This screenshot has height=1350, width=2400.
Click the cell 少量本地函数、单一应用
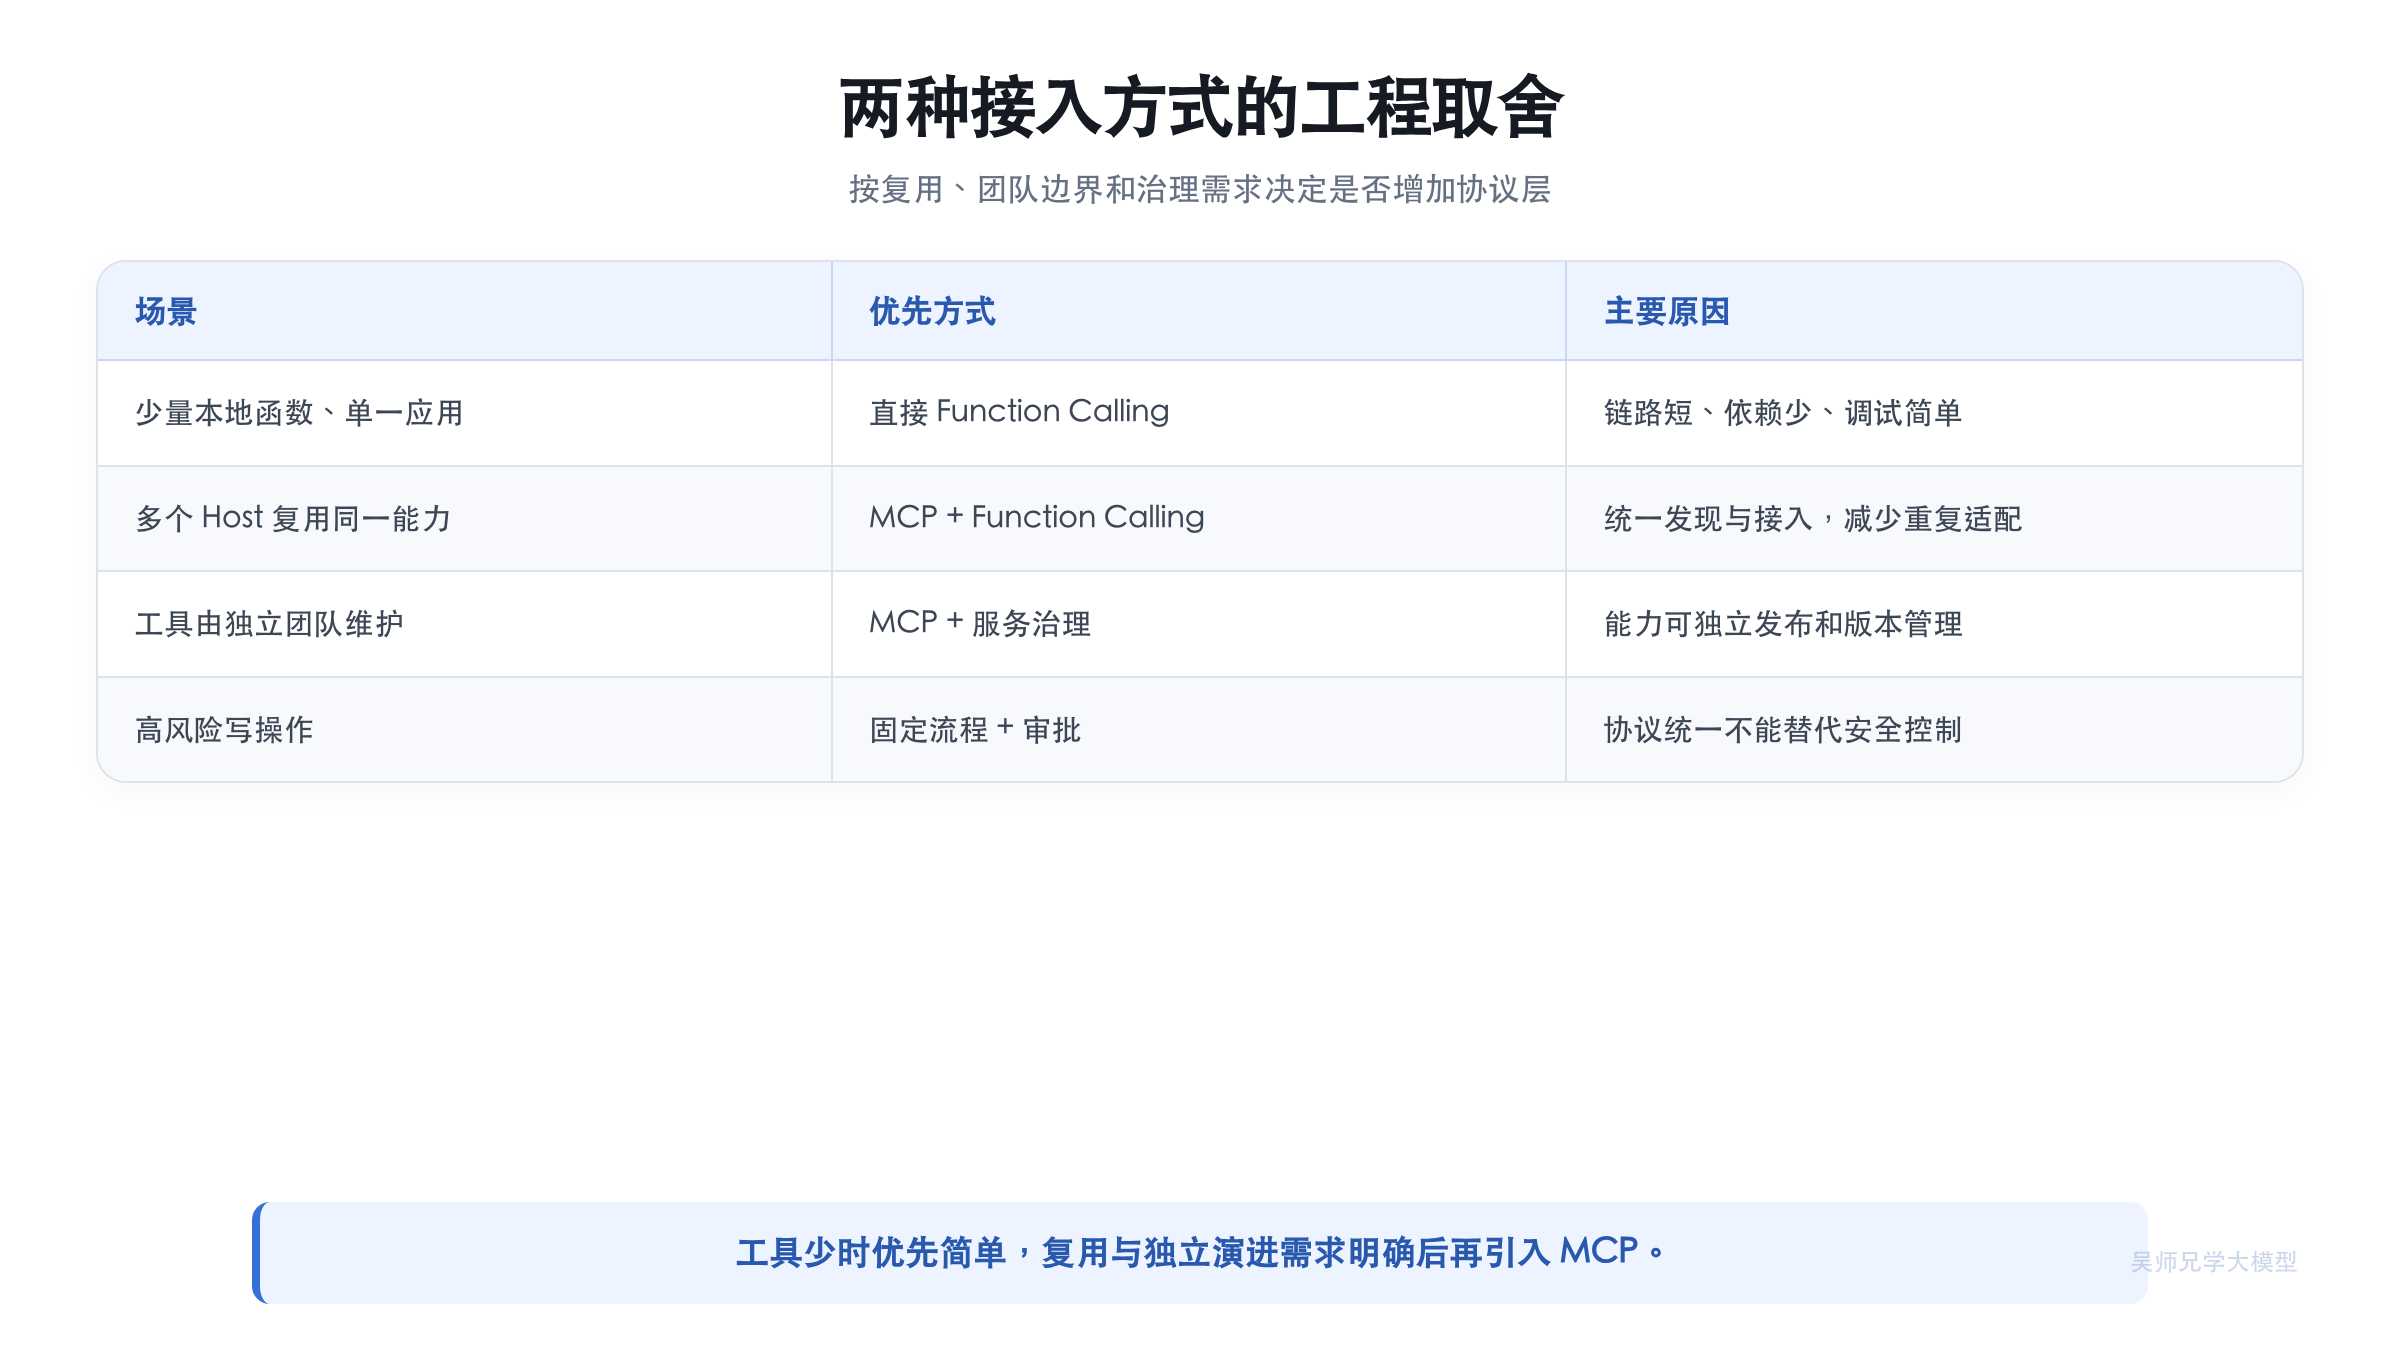click(465, 413)
